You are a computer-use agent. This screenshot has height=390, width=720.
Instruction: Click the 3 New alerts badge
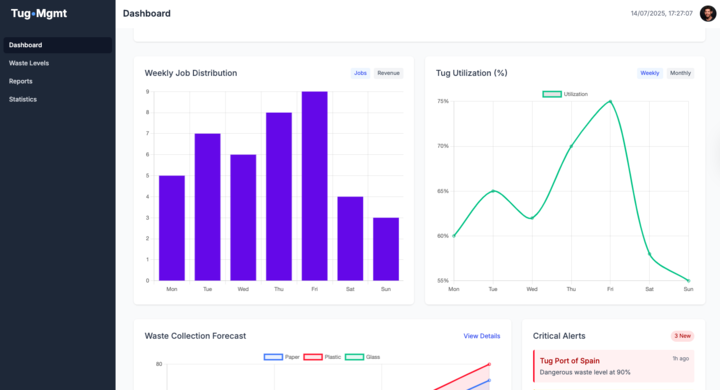coord(682,336)
